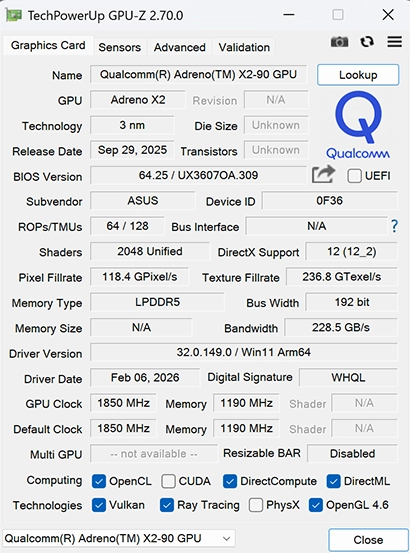Click the Qualcomm vendor logo
The width and height of the screenshot is (410, 553).
357,124
